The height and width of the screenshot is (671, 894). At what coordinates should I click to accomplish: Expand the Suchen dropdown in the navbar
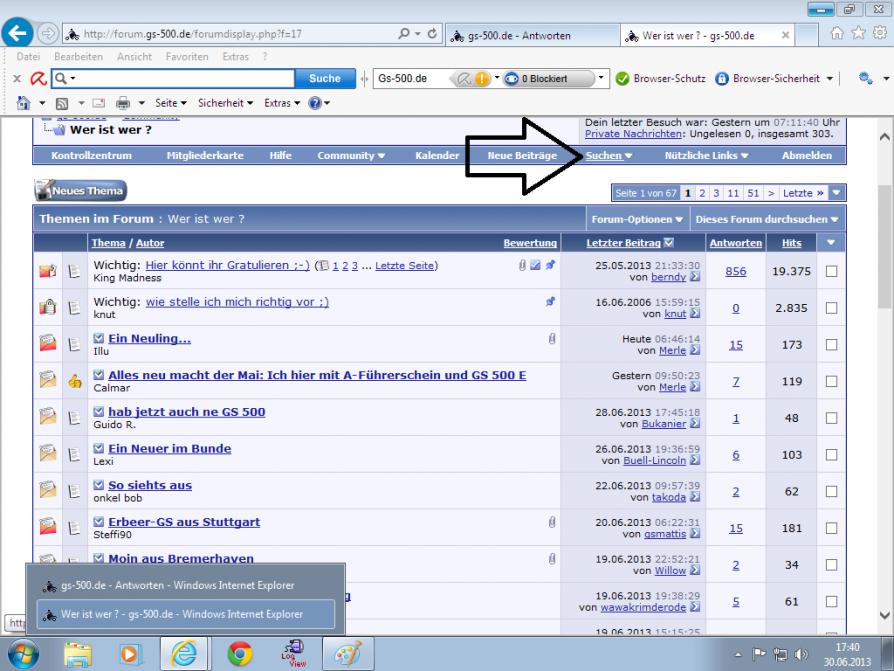pos(608,156)
